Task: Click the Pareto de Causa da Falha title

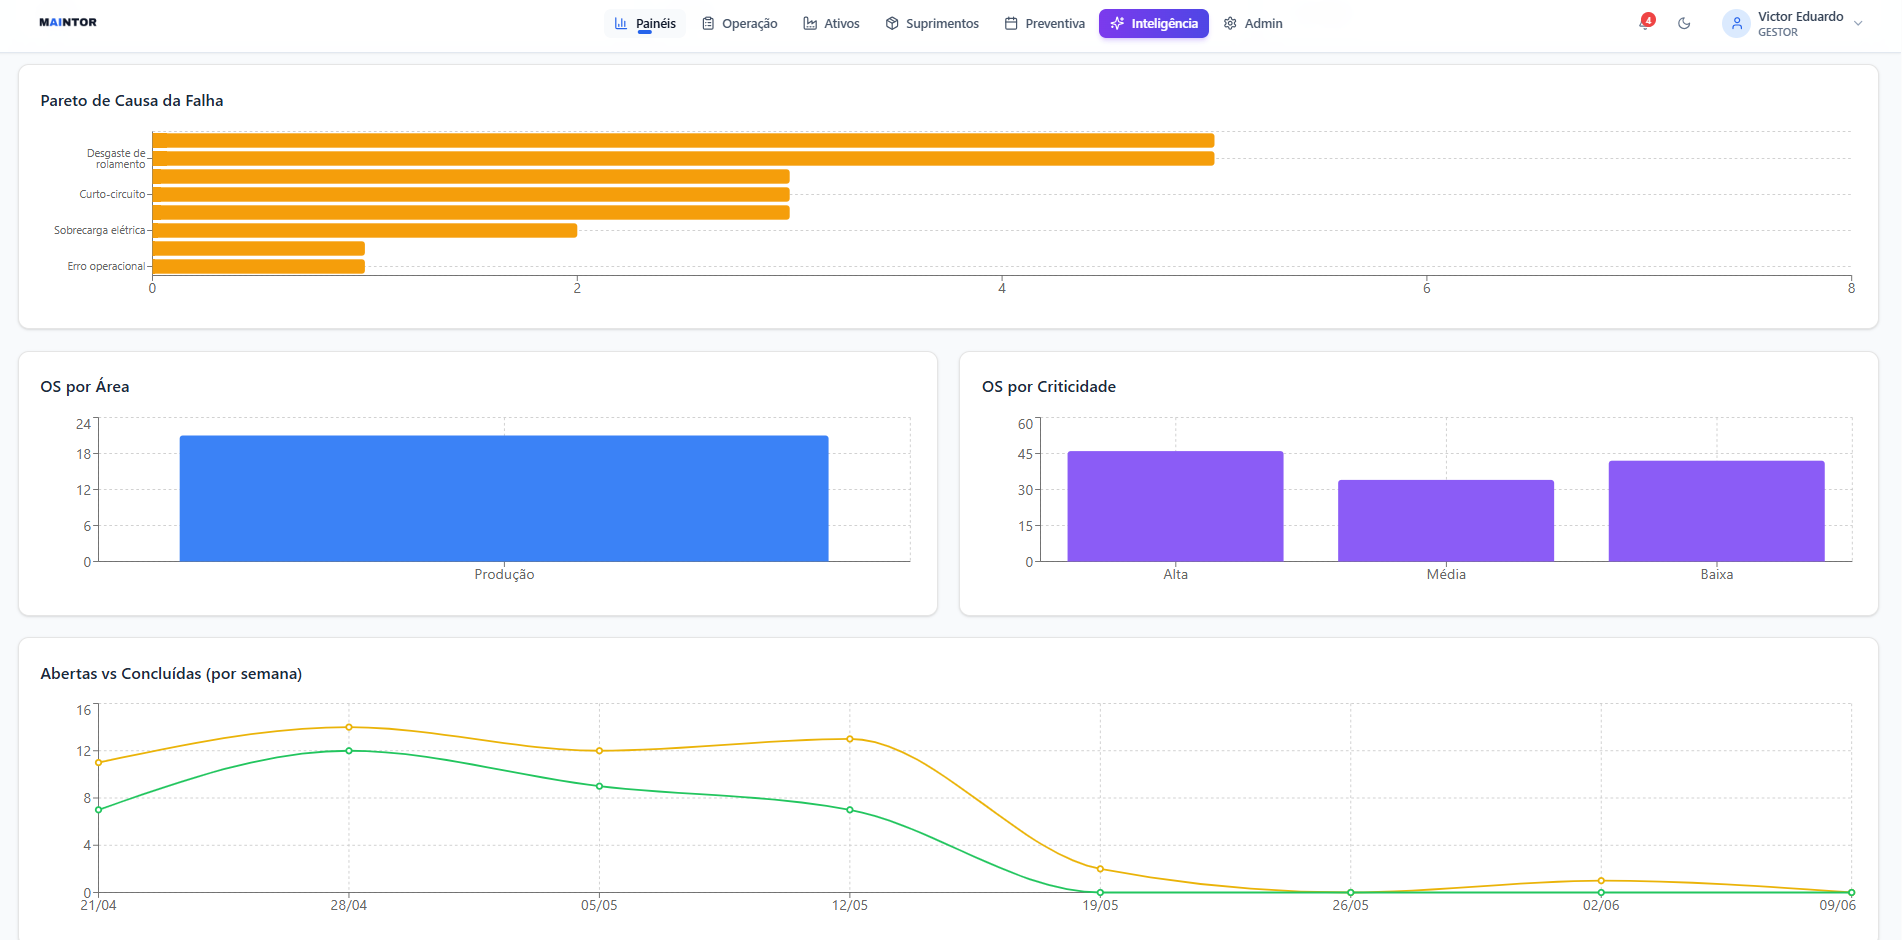Action: tap(132, 100)
